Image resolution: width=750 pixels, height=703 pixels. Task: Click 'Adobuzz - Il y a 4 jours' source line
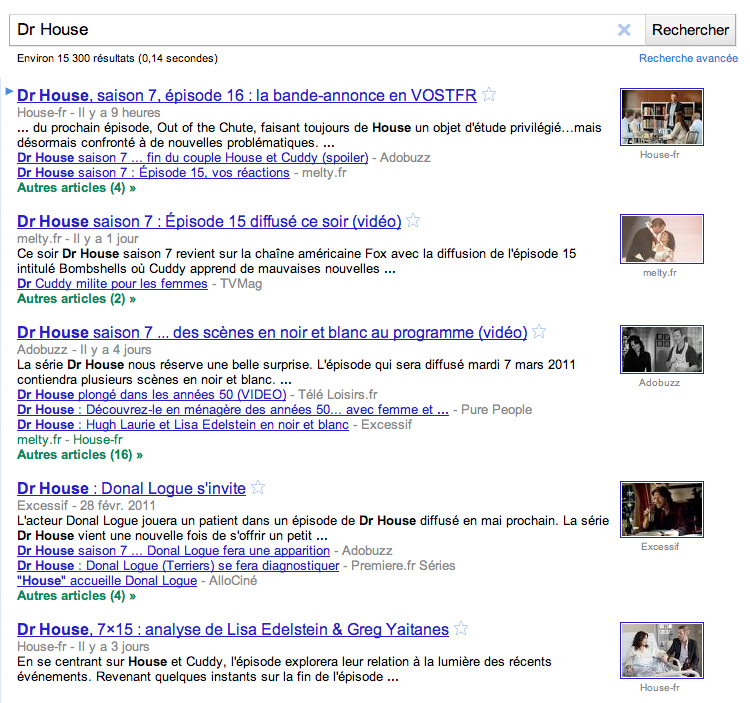click(x=84, y=350)
